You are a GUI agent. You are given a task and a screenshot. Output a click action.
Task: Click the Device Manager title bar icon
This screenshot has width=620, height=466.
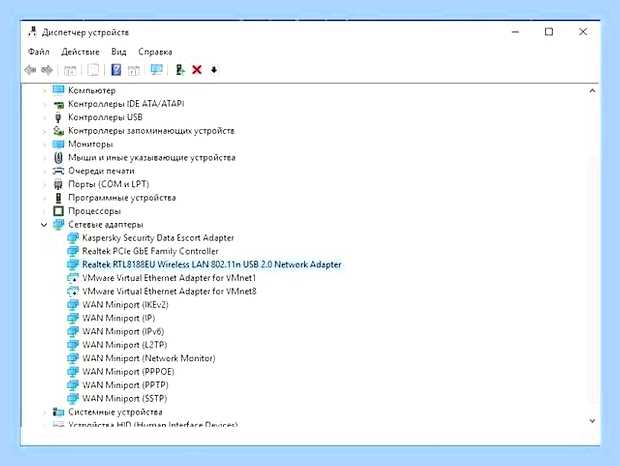32,32
